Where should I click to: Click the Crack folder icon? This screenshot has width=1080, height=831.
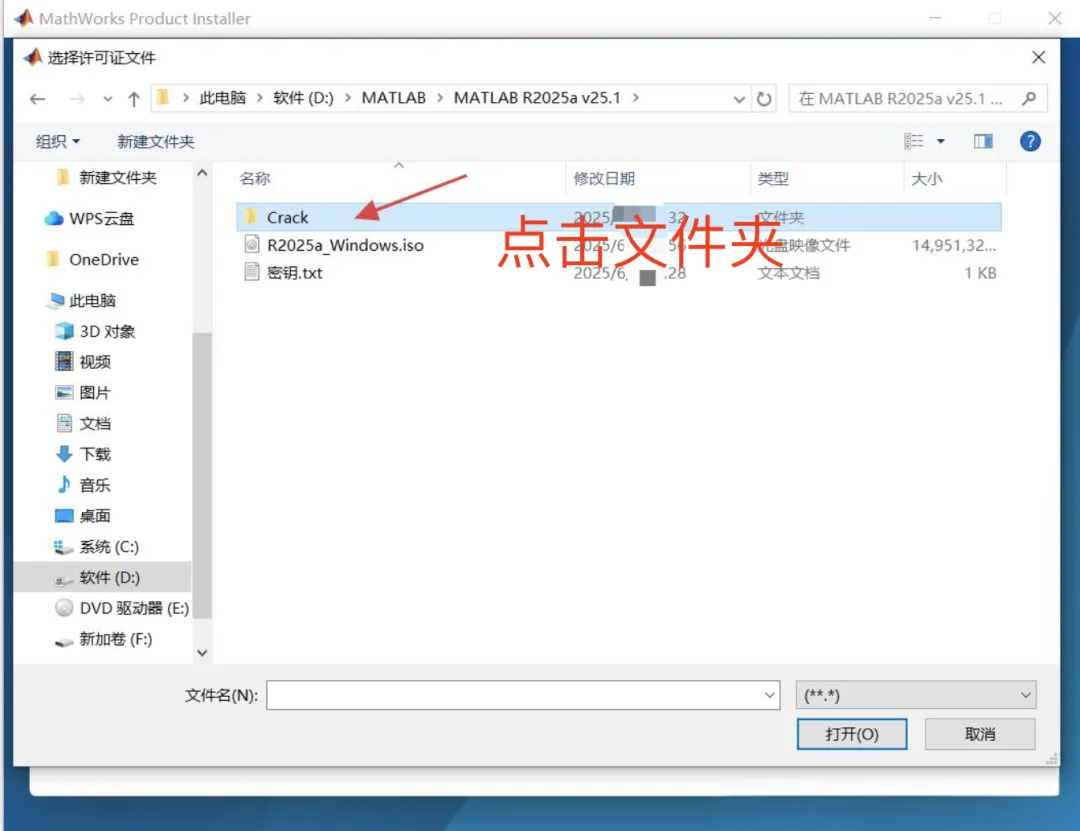click(251, 217)
